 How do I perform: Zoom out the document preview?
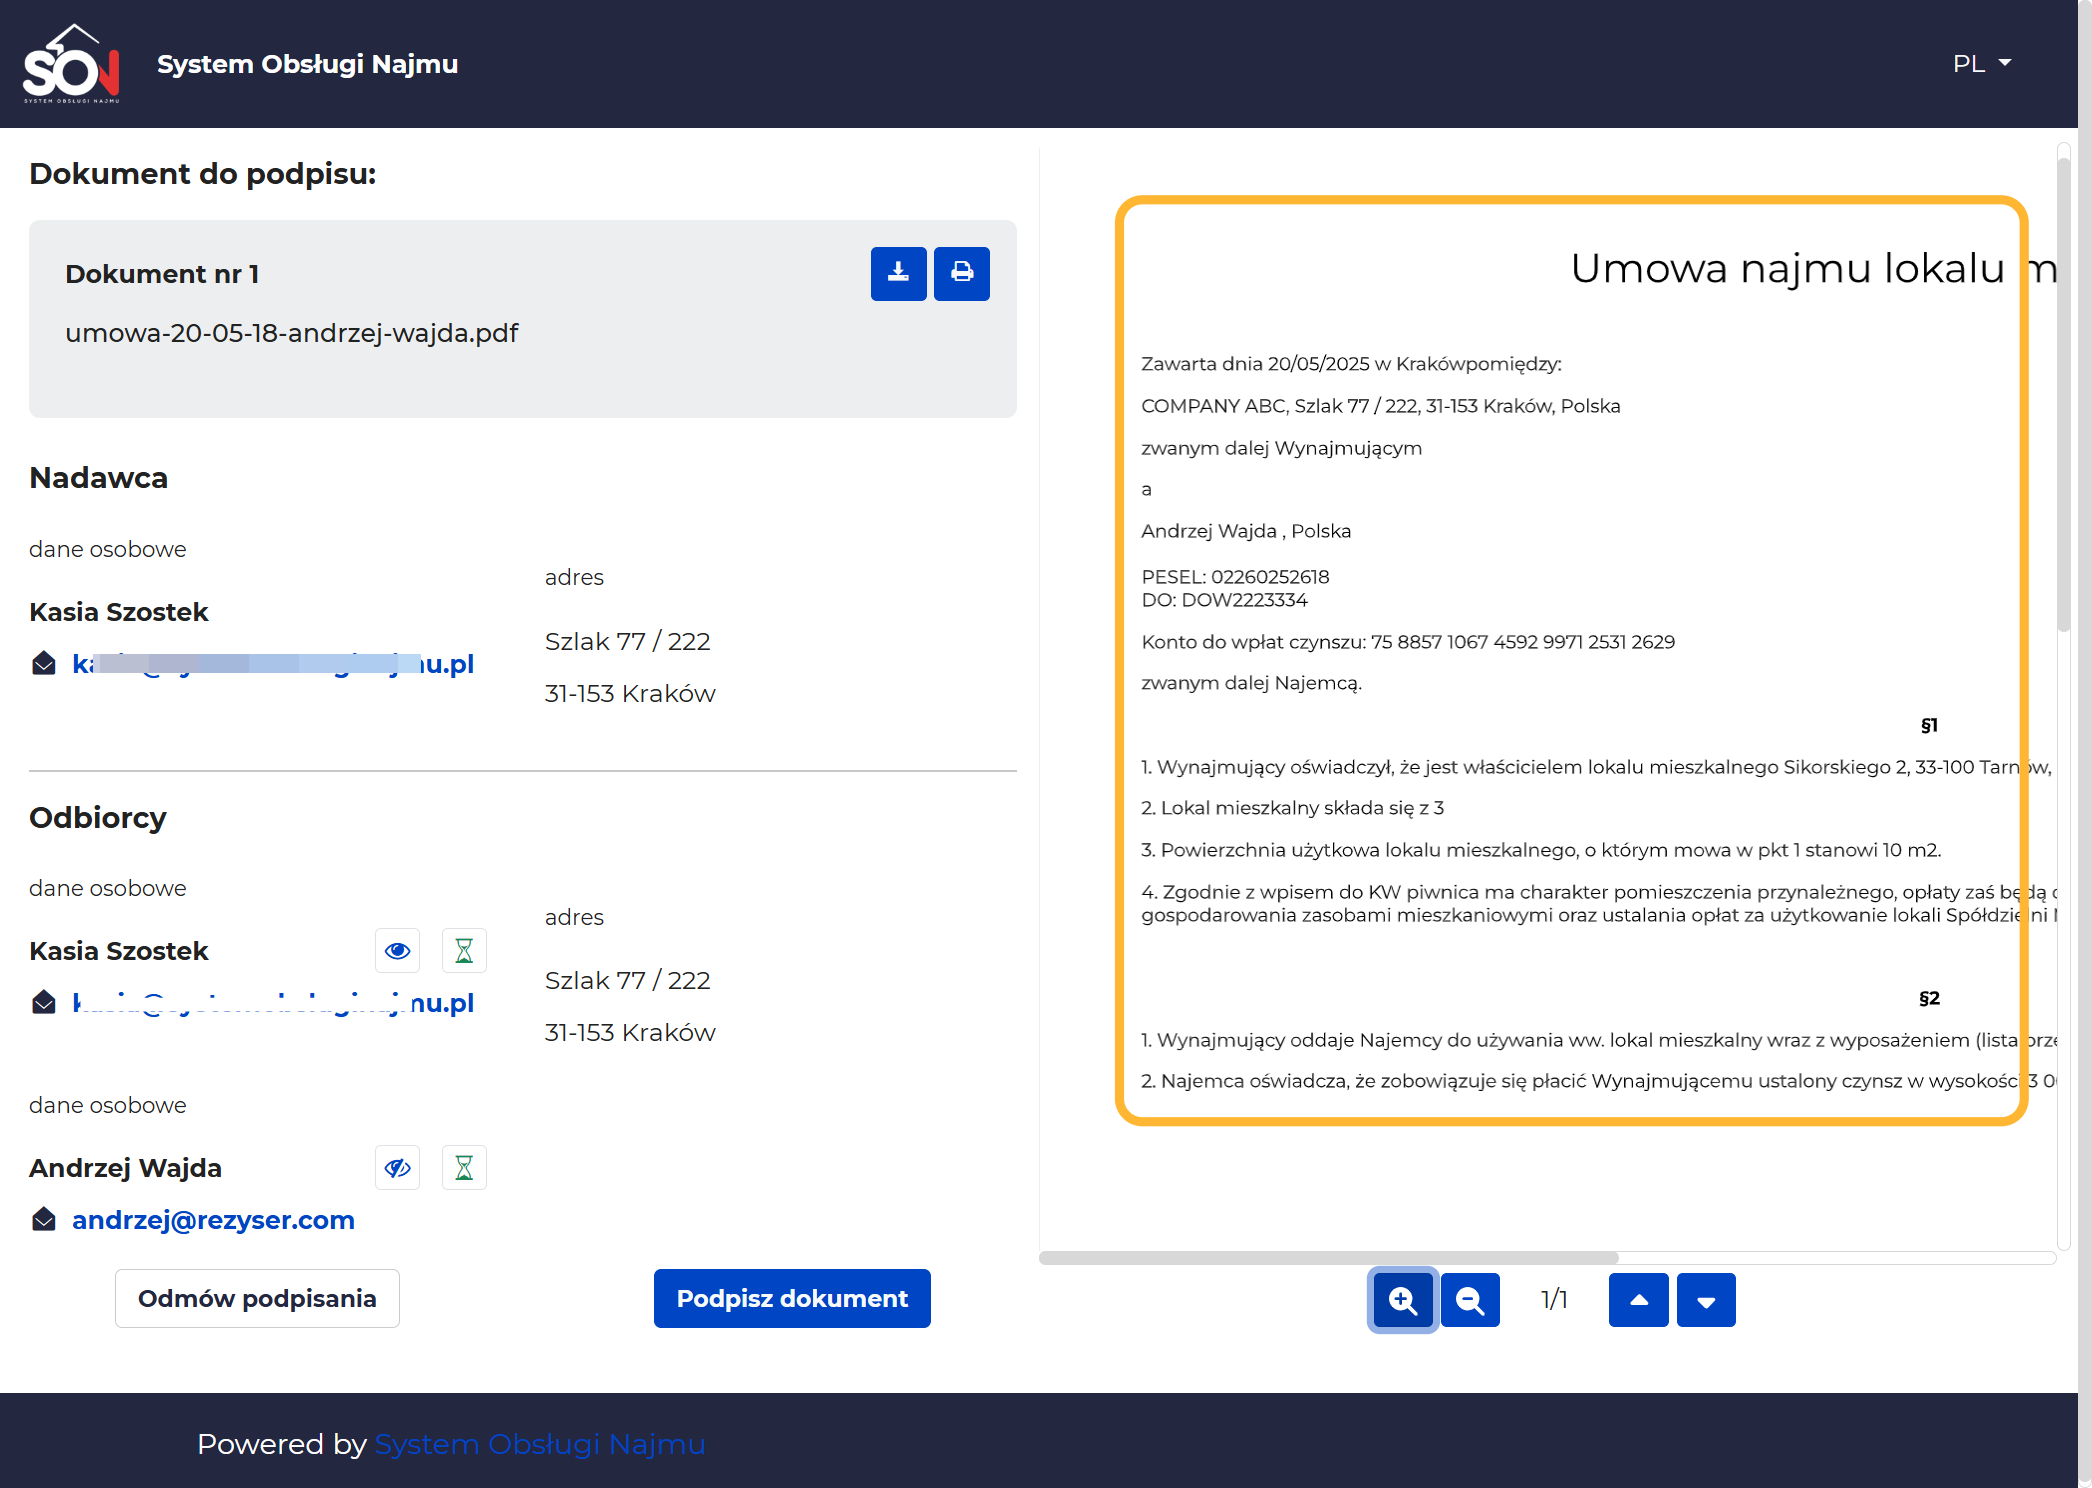[x=1470, y=1300]
